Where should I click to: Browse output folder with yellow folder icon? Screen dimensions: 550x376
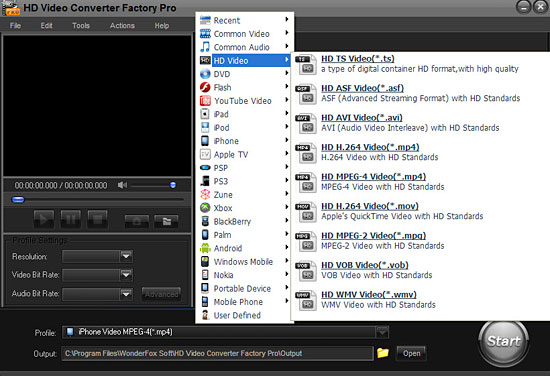[383, 352]
